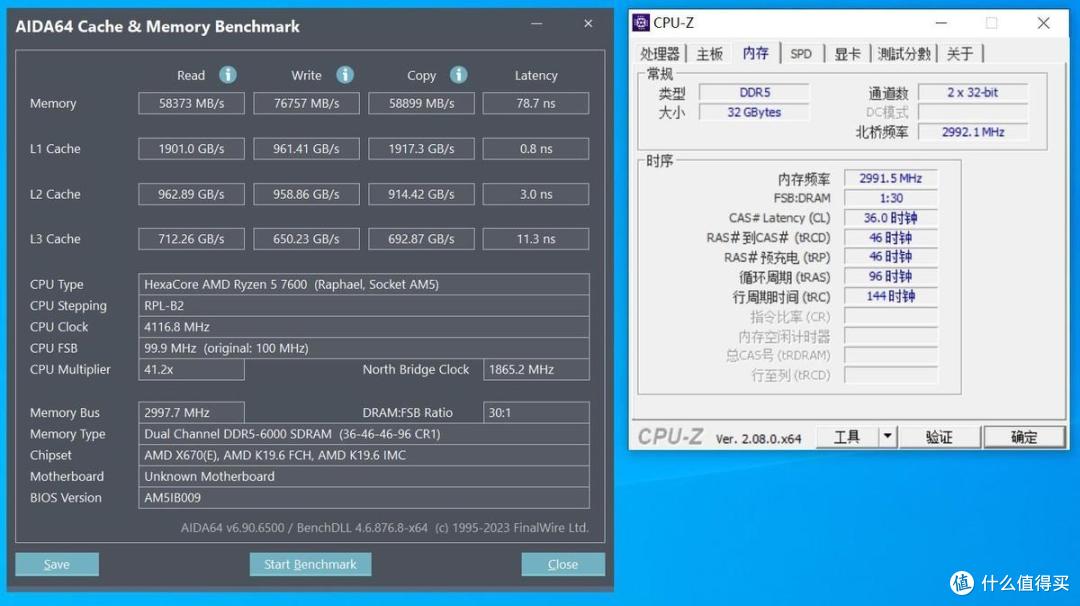
Task: Switch to 测試分數 tab in CPU-Z
Action: click(904, 54)
